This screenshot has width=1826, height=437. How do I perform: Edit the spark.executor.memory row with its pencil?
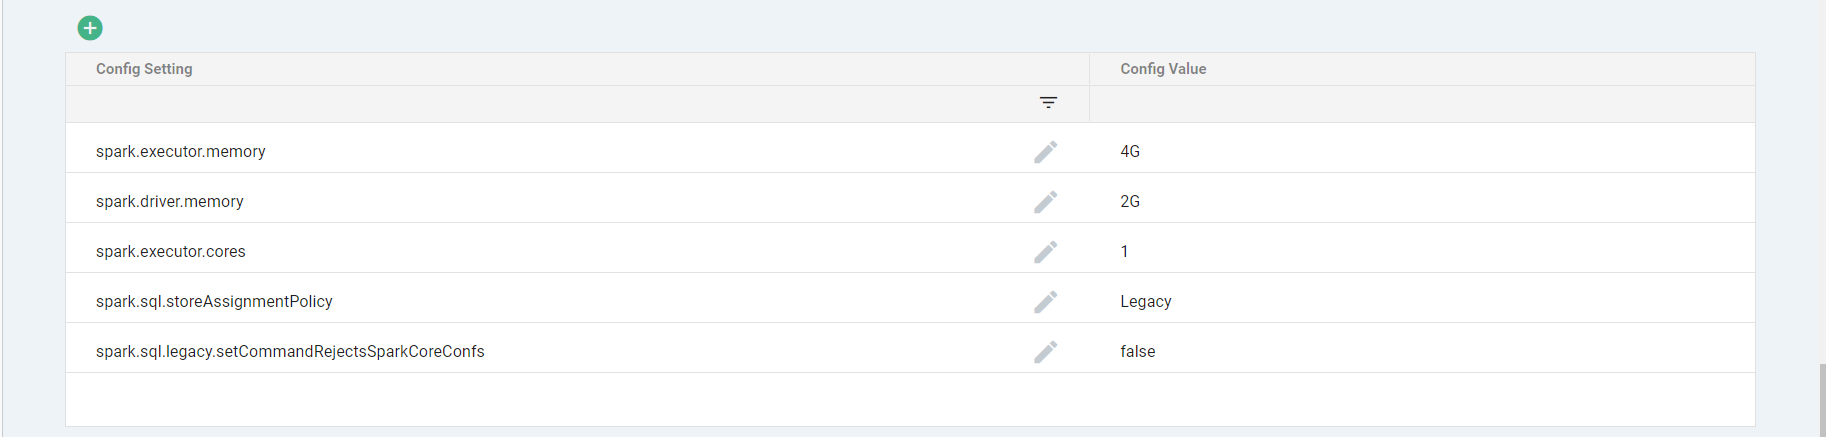[1046, 152]
